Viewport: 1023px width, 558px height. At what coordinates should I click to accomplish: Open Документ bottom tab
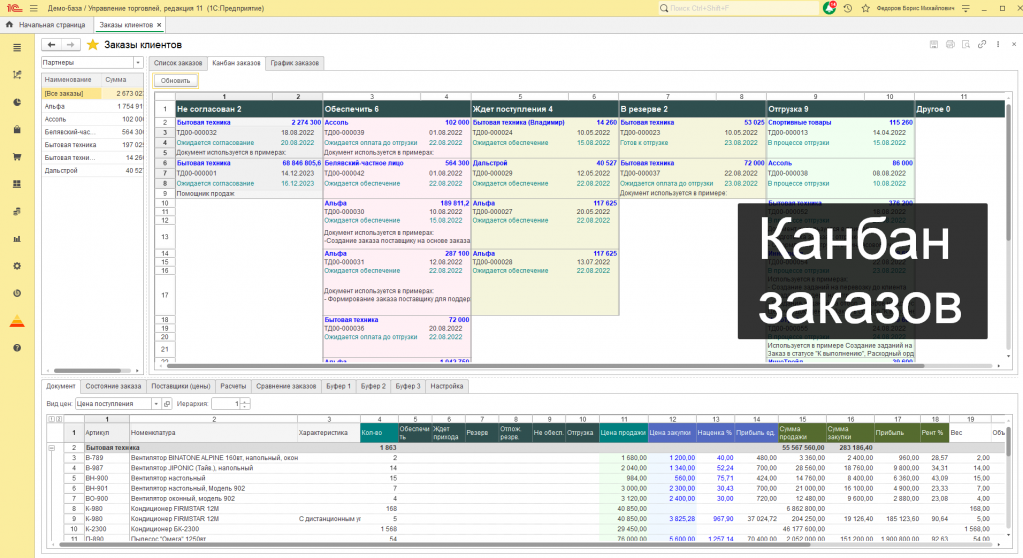[x=61, y=386]
